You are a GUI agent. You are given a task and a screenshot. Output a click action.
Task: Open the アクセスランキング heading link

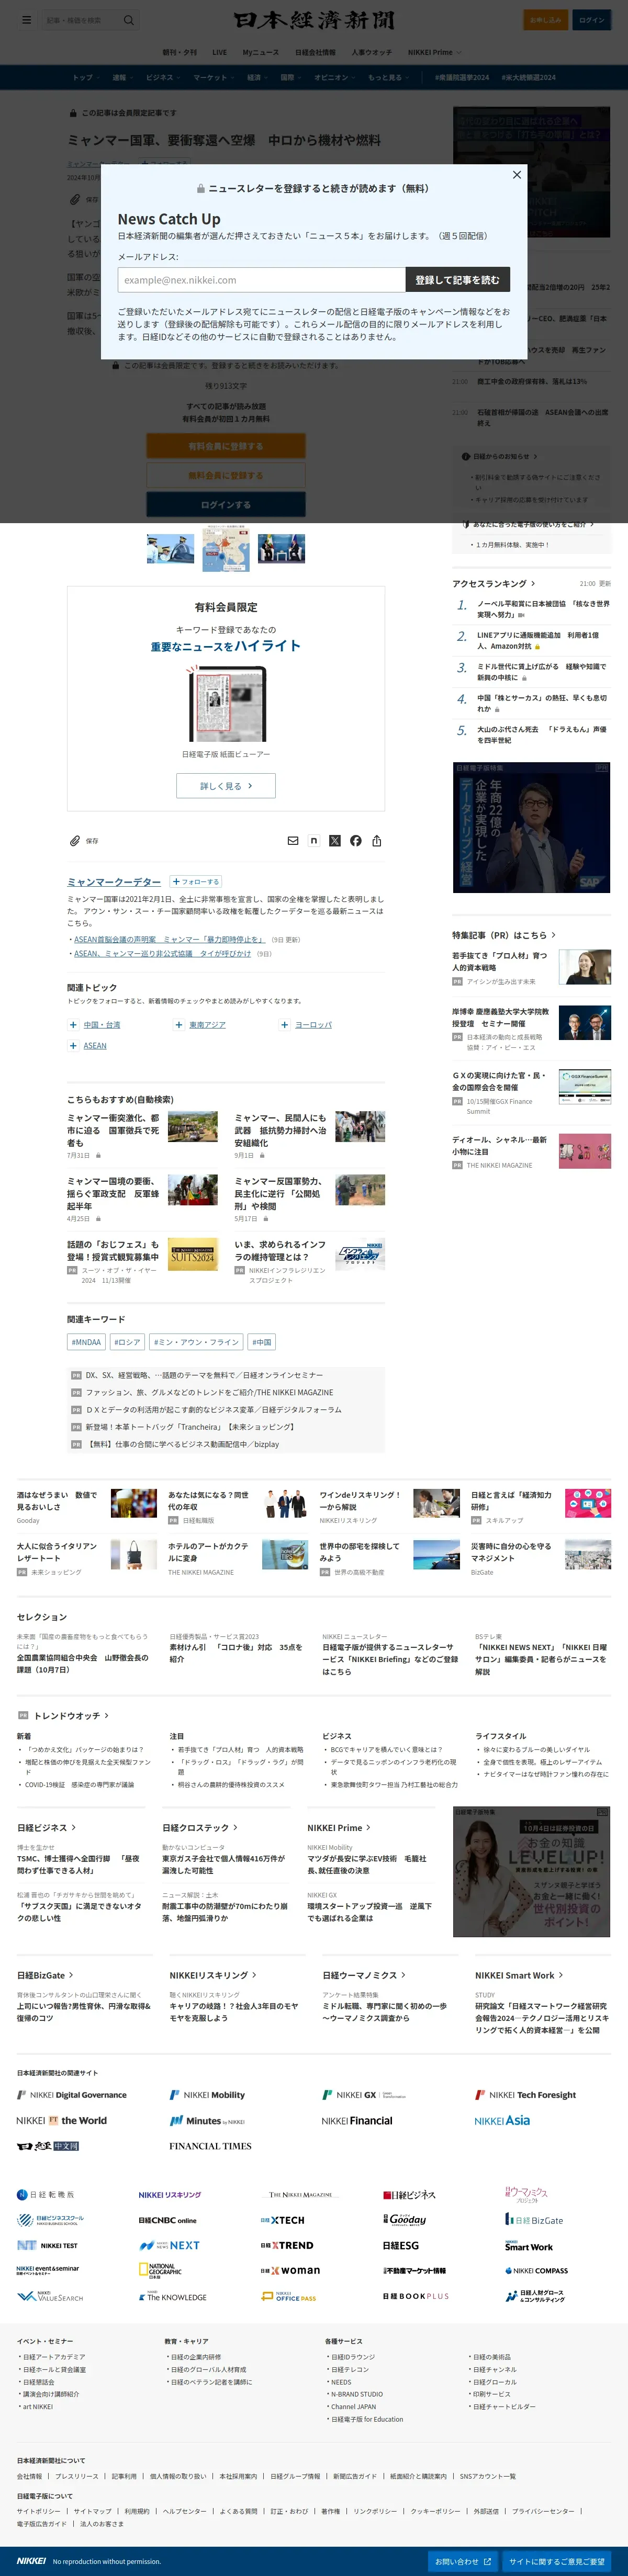(x=493, y=583)
